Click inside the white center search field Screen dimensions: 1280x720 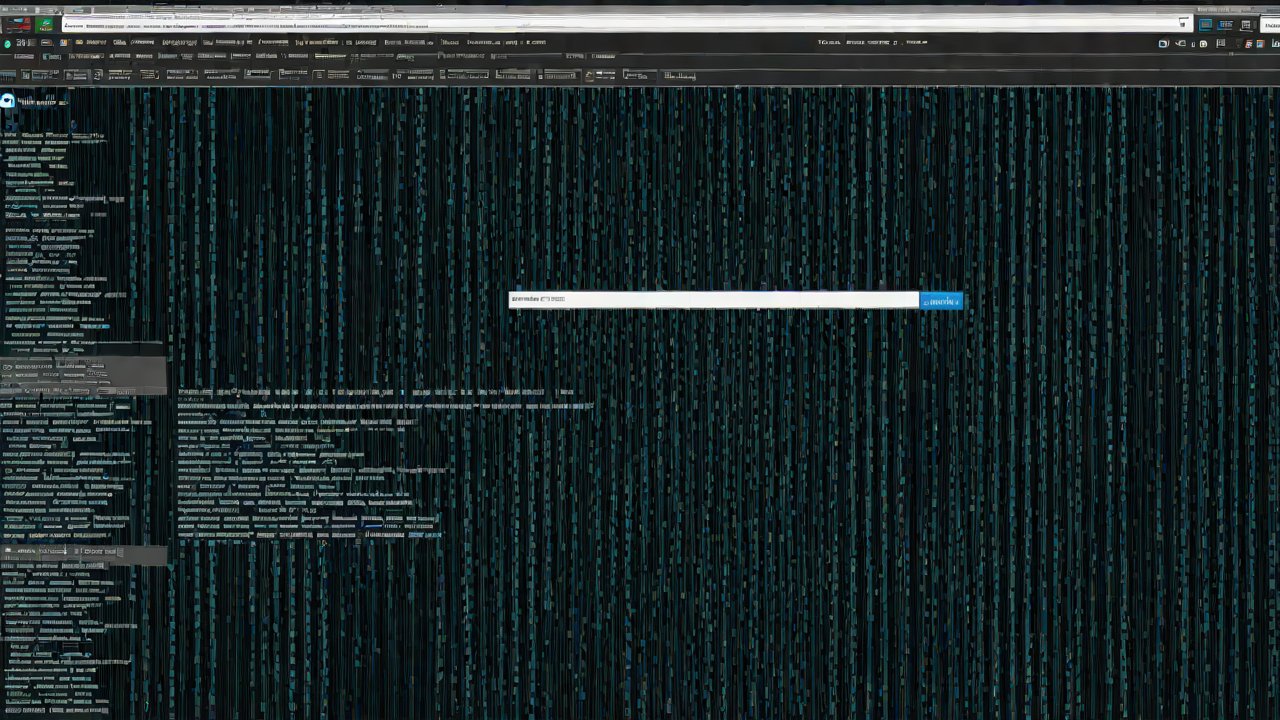pyautogui.click(x=713, y=300)
